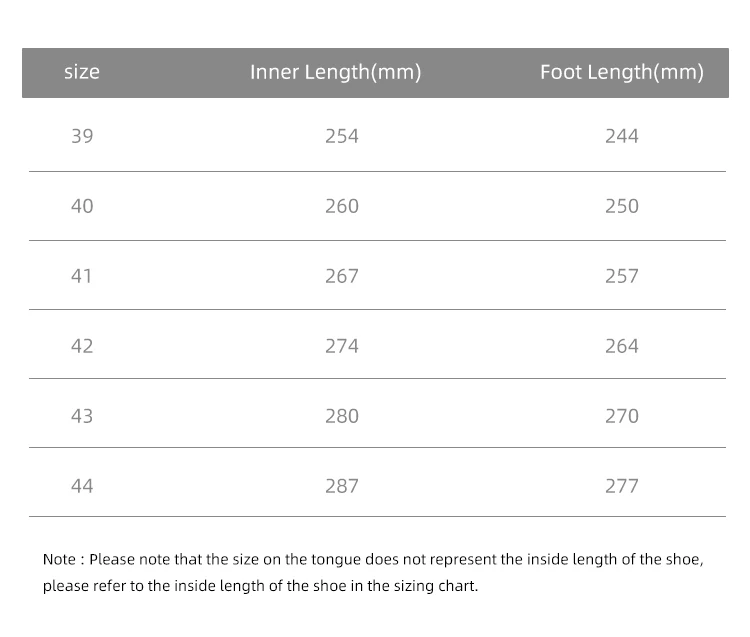Click inner length value 254
Viewport: 750px width, 637px height.
pyautogui.click(x=341, y=136)
